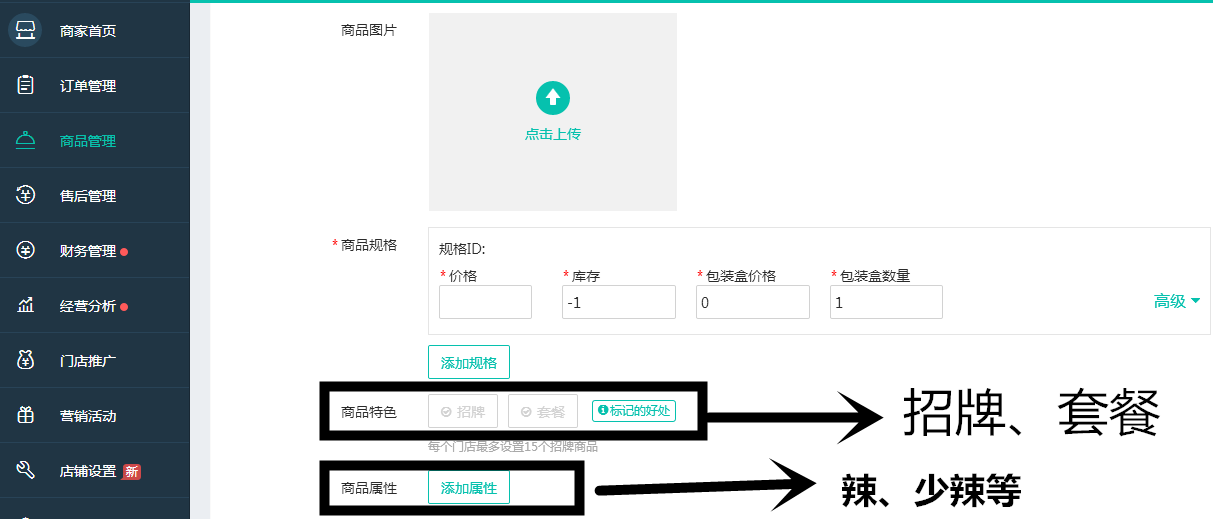Click the 库存 input field showing -1
This screenshot has width=1213, height=519.
pyautogui.click(x=619, y=302)
